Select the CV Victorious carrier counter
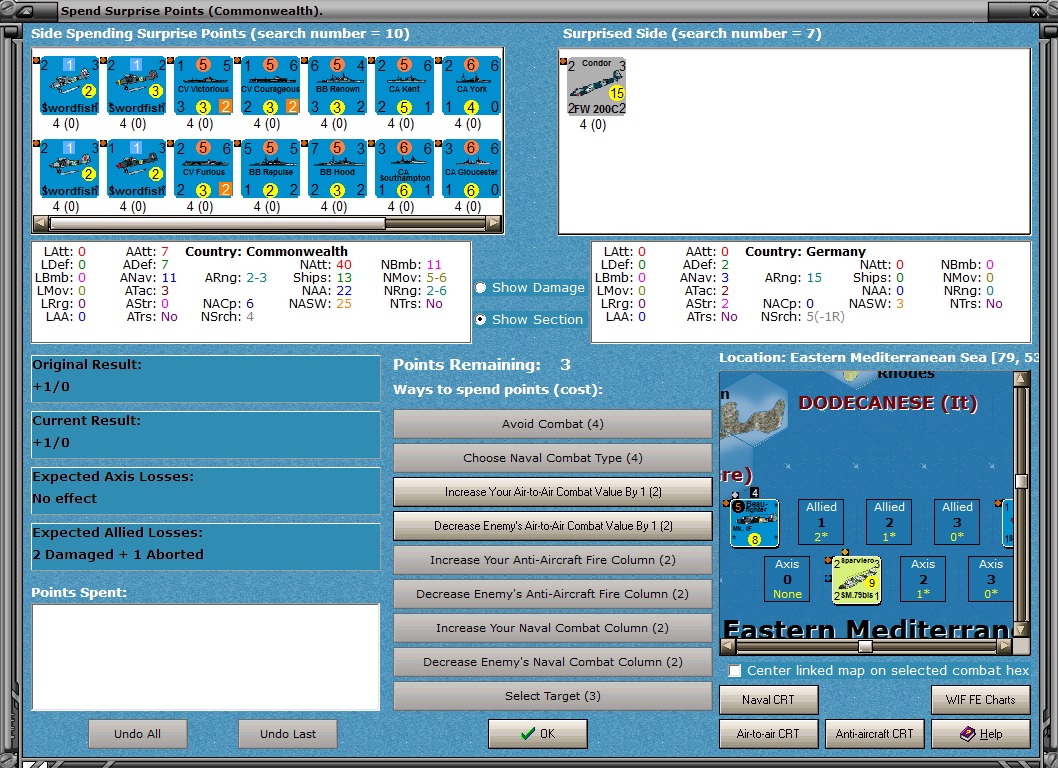 203,86
